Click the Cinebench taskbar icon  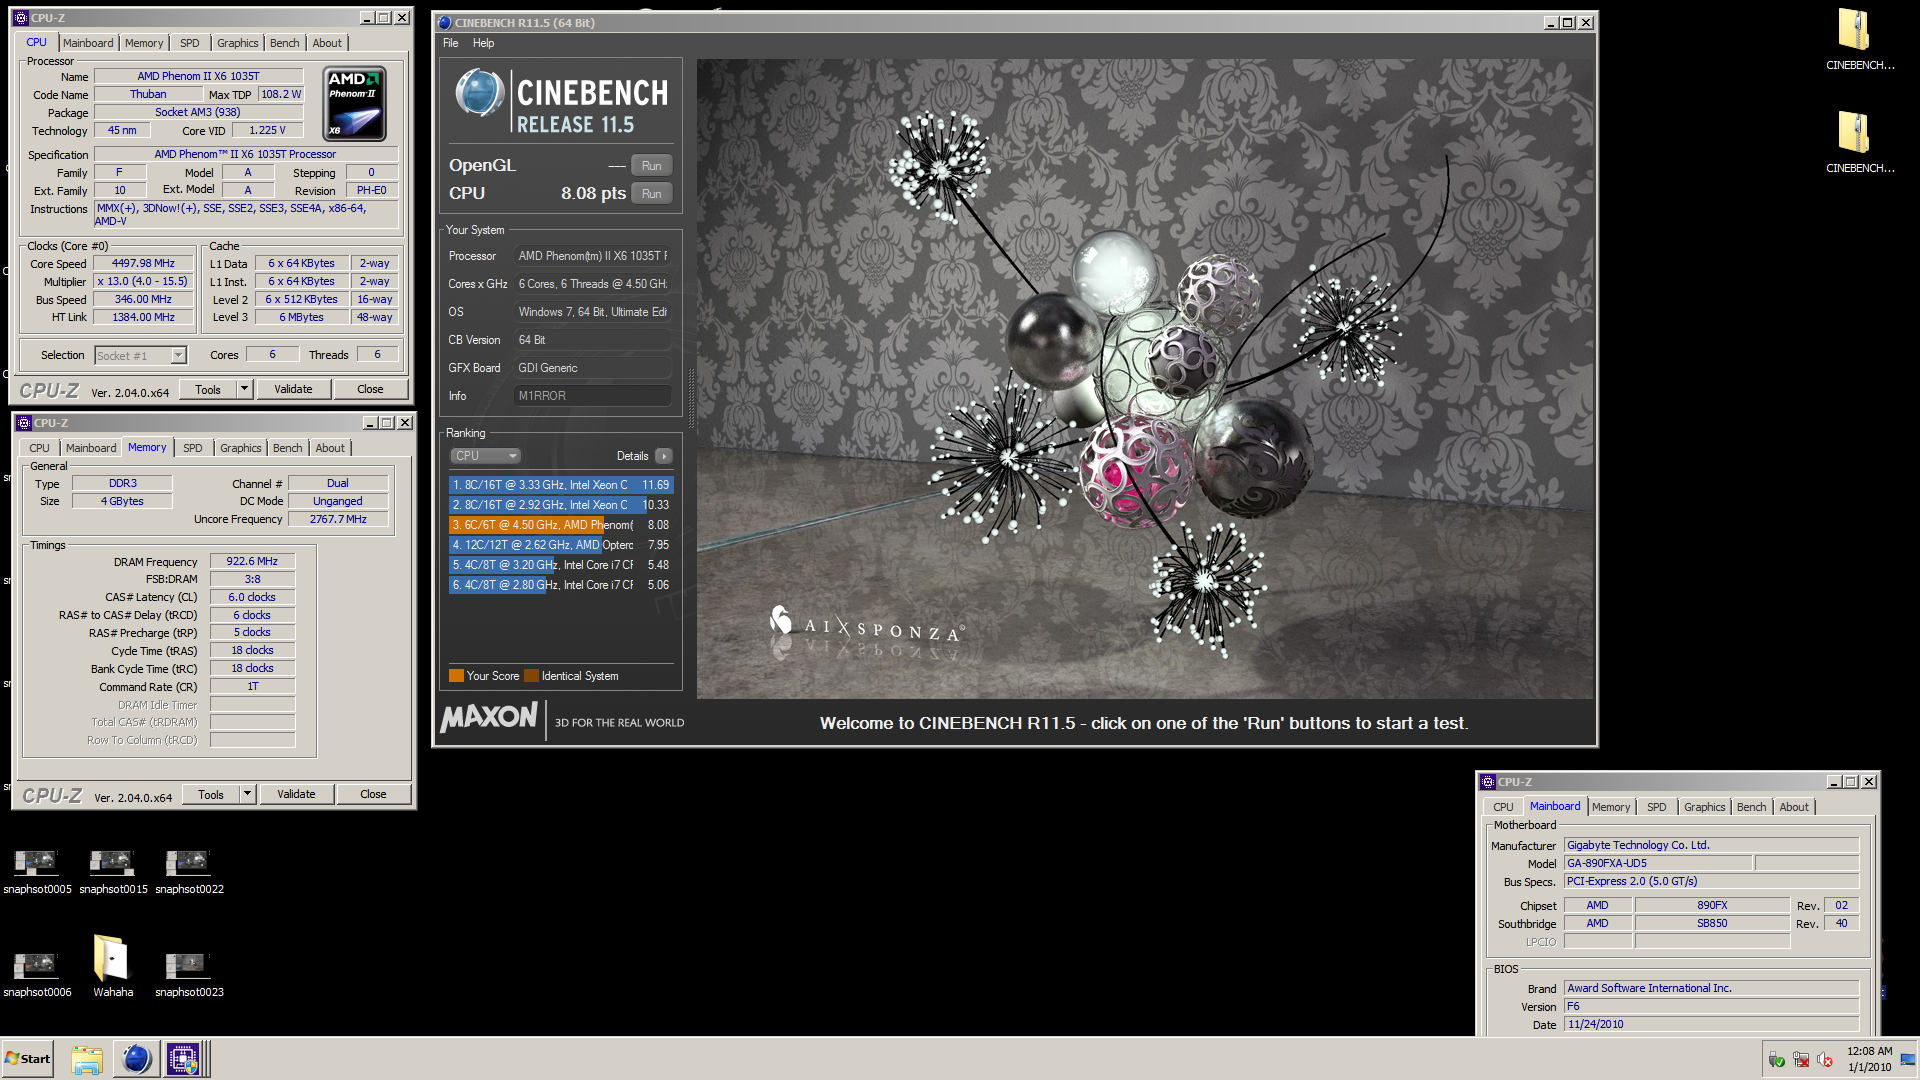[x=136, y=1059]
